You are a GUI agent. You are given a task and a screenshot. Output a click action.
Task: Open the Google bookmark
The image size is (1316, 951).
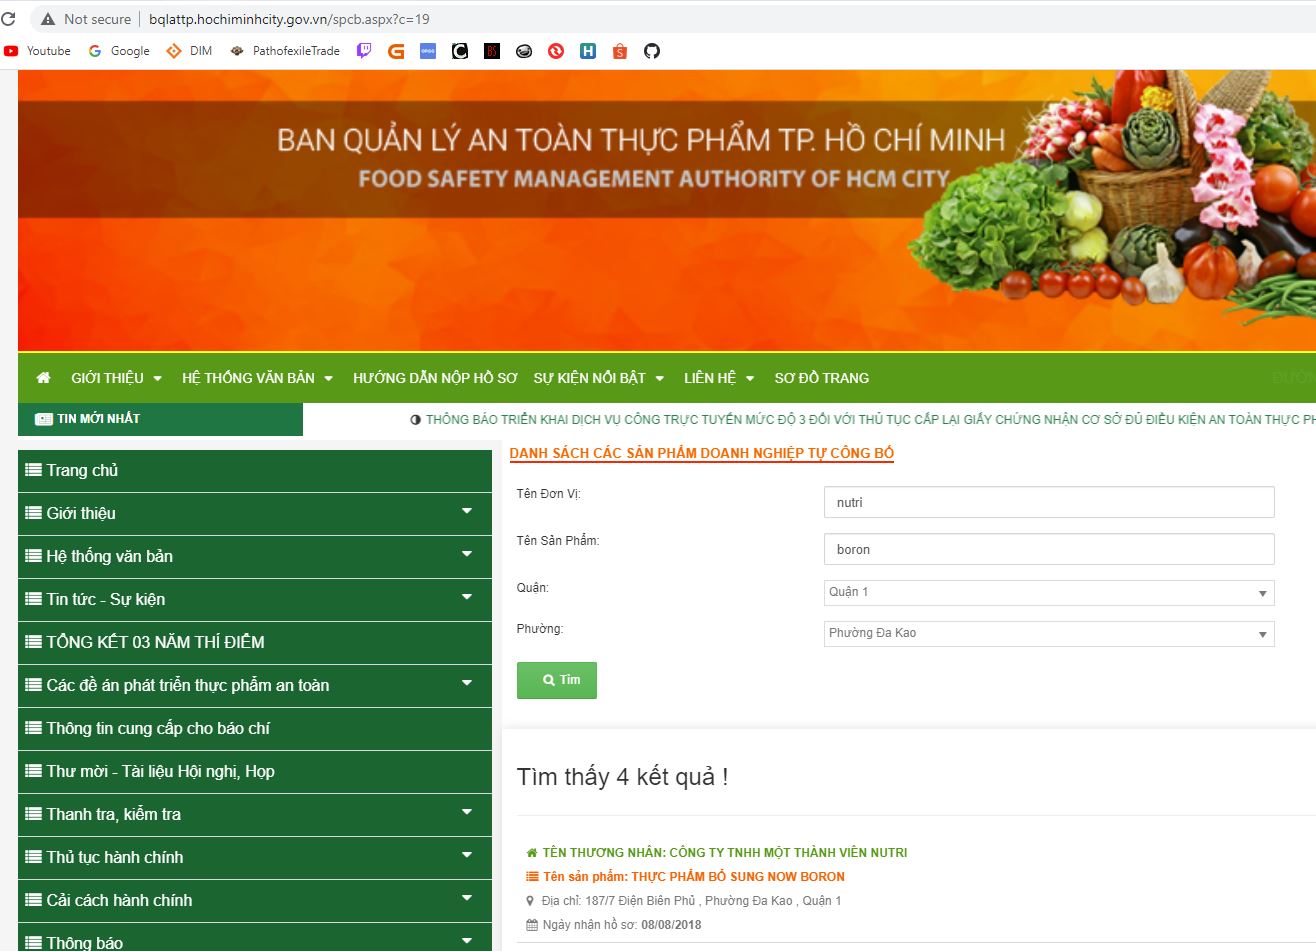pyautogui.click(x=119, y=51)
